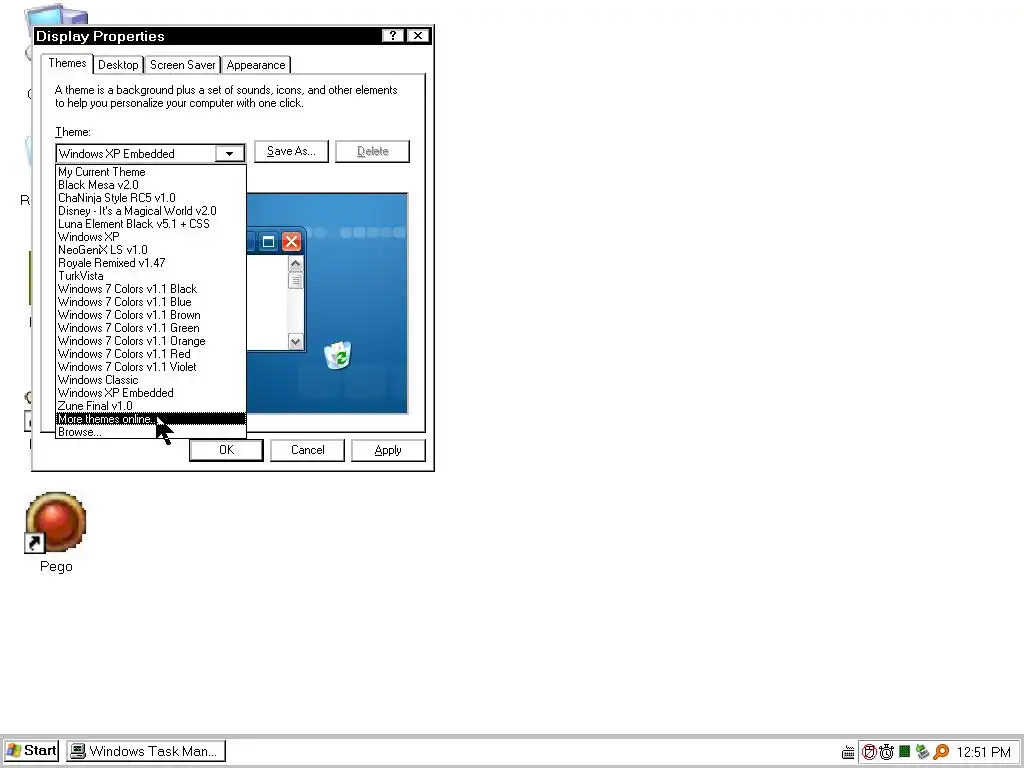This screenshot has width=1024, height=768.
Task: Select Black Mesa v2.0 theme
Action: pos(151,185)
